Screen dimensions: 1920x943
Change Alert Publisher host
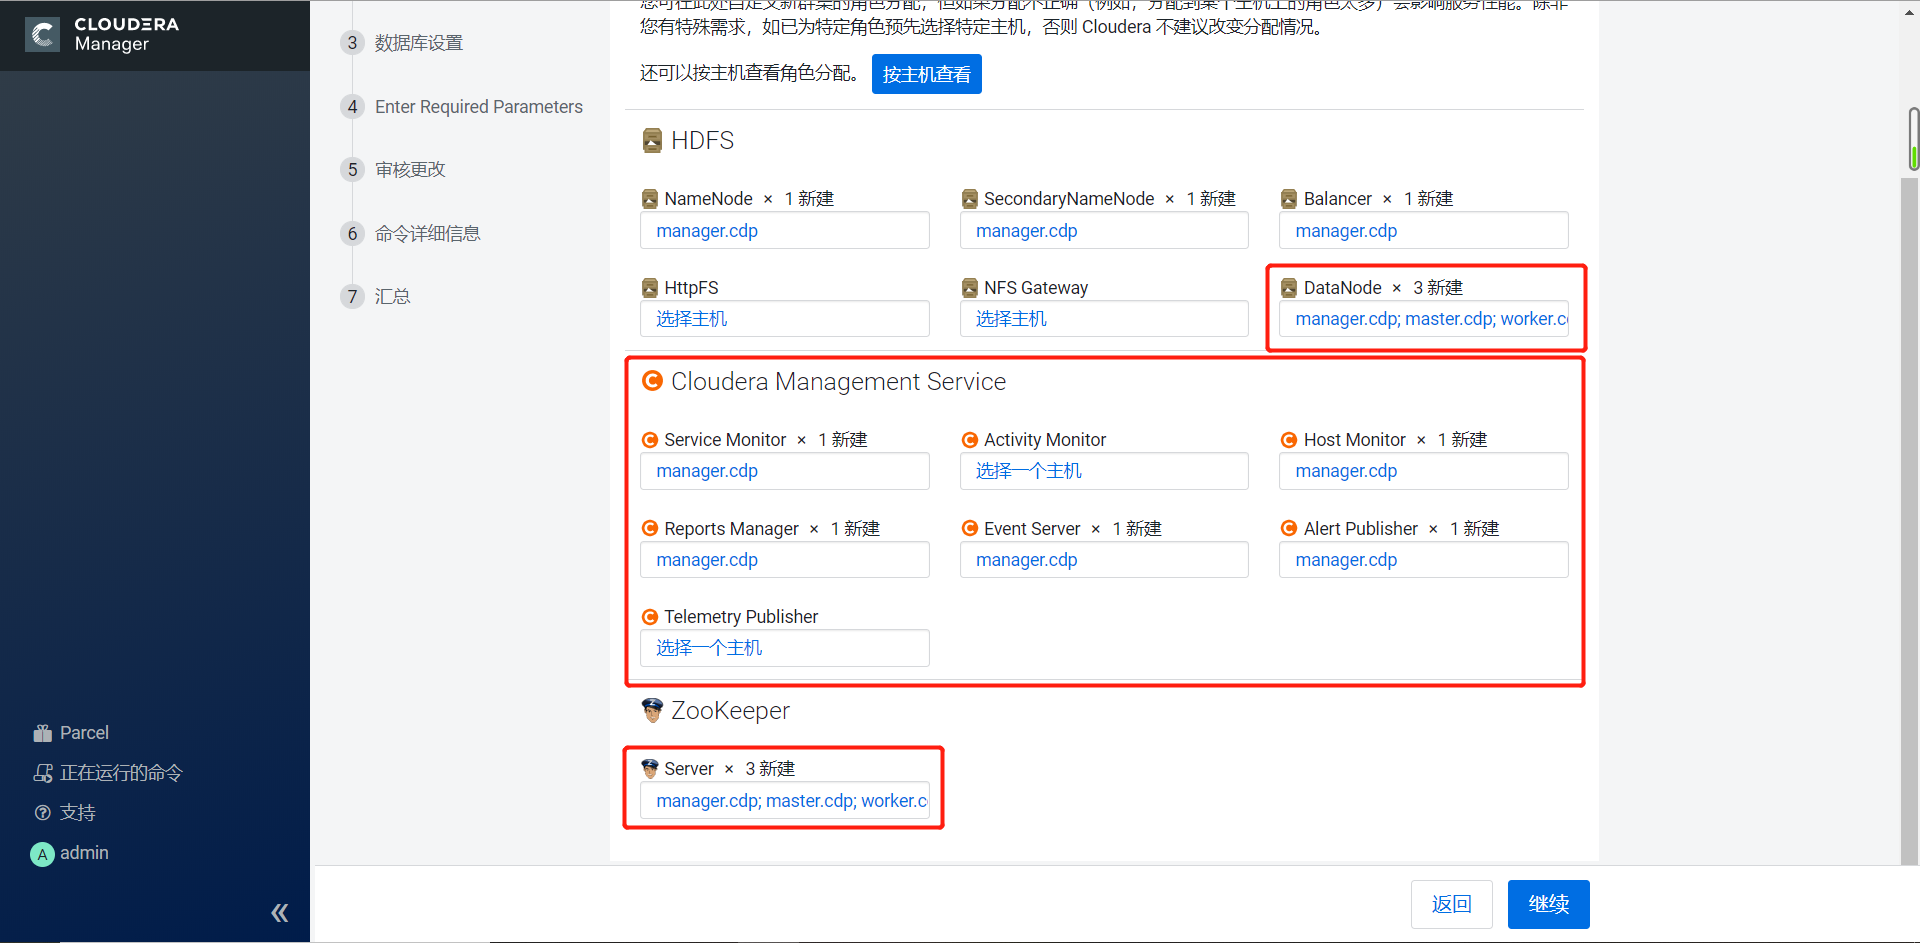tap(1423, 559)
